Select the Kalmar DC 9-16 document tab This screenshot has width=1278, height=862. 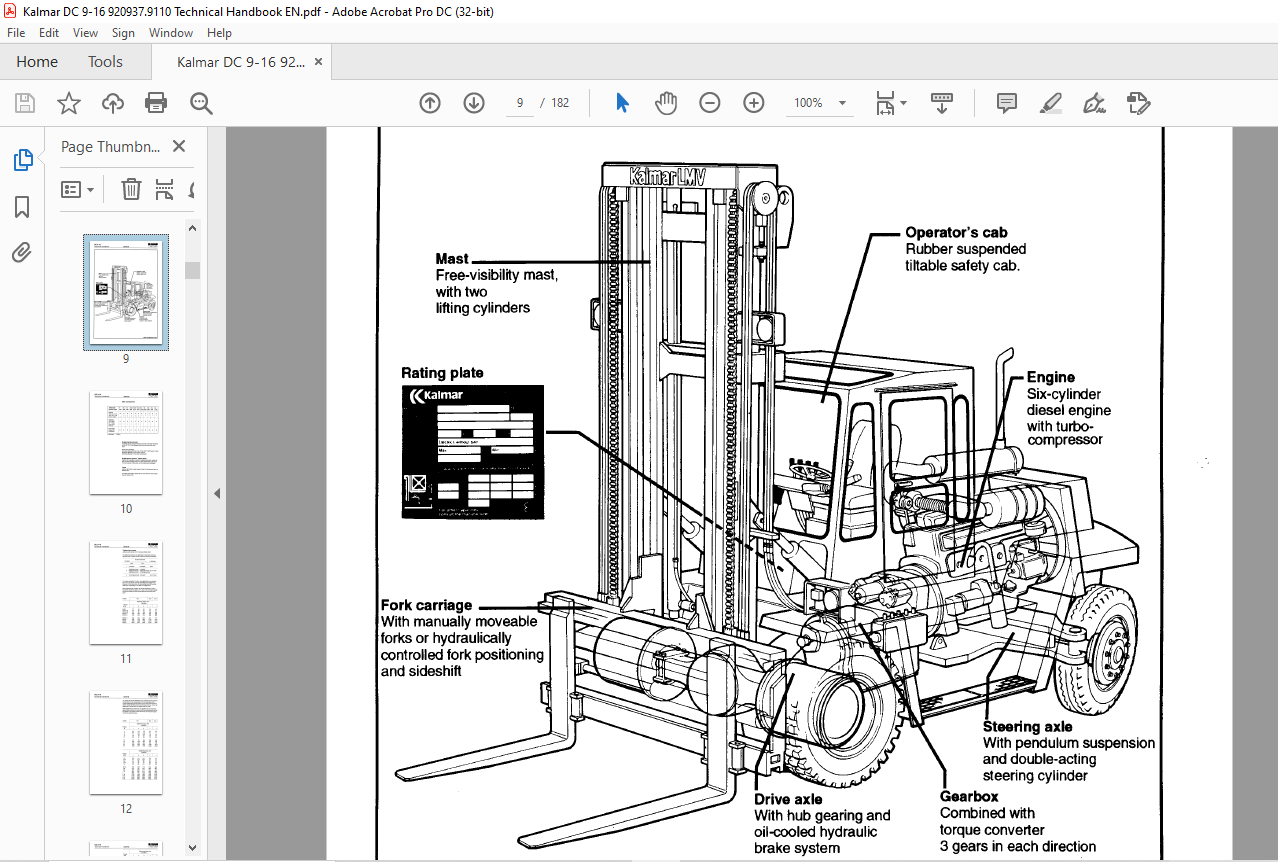click(x=241, y=62)
